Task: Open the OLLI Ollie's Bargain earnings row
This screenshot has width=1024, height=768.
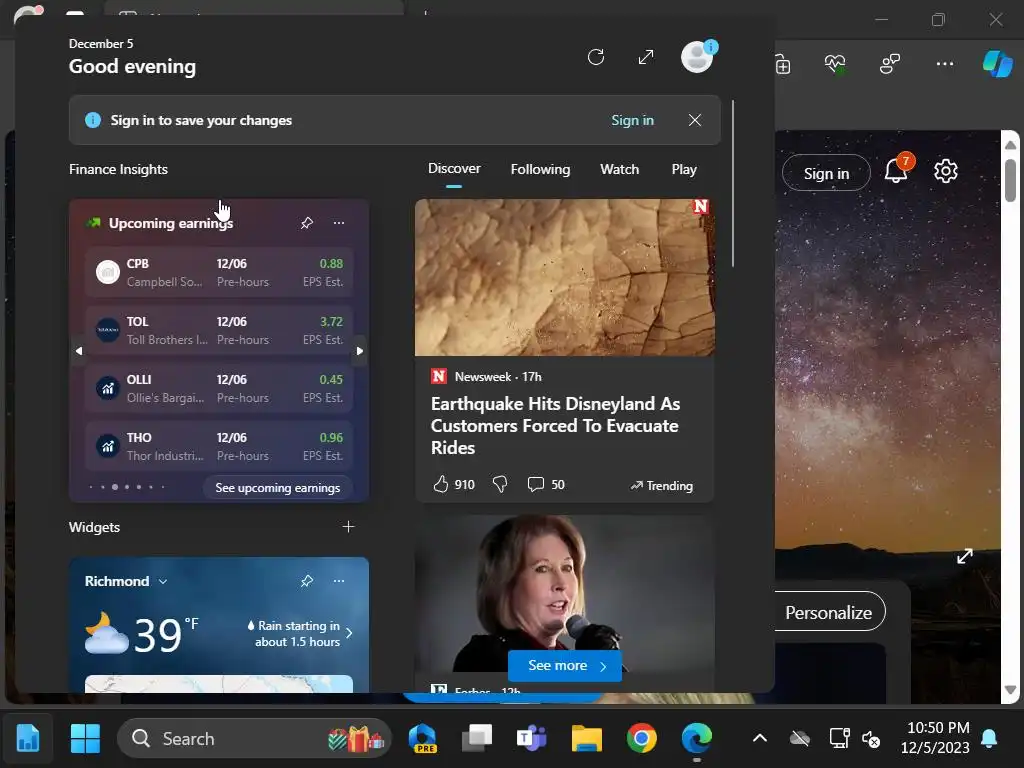Action: coord(219,389)
